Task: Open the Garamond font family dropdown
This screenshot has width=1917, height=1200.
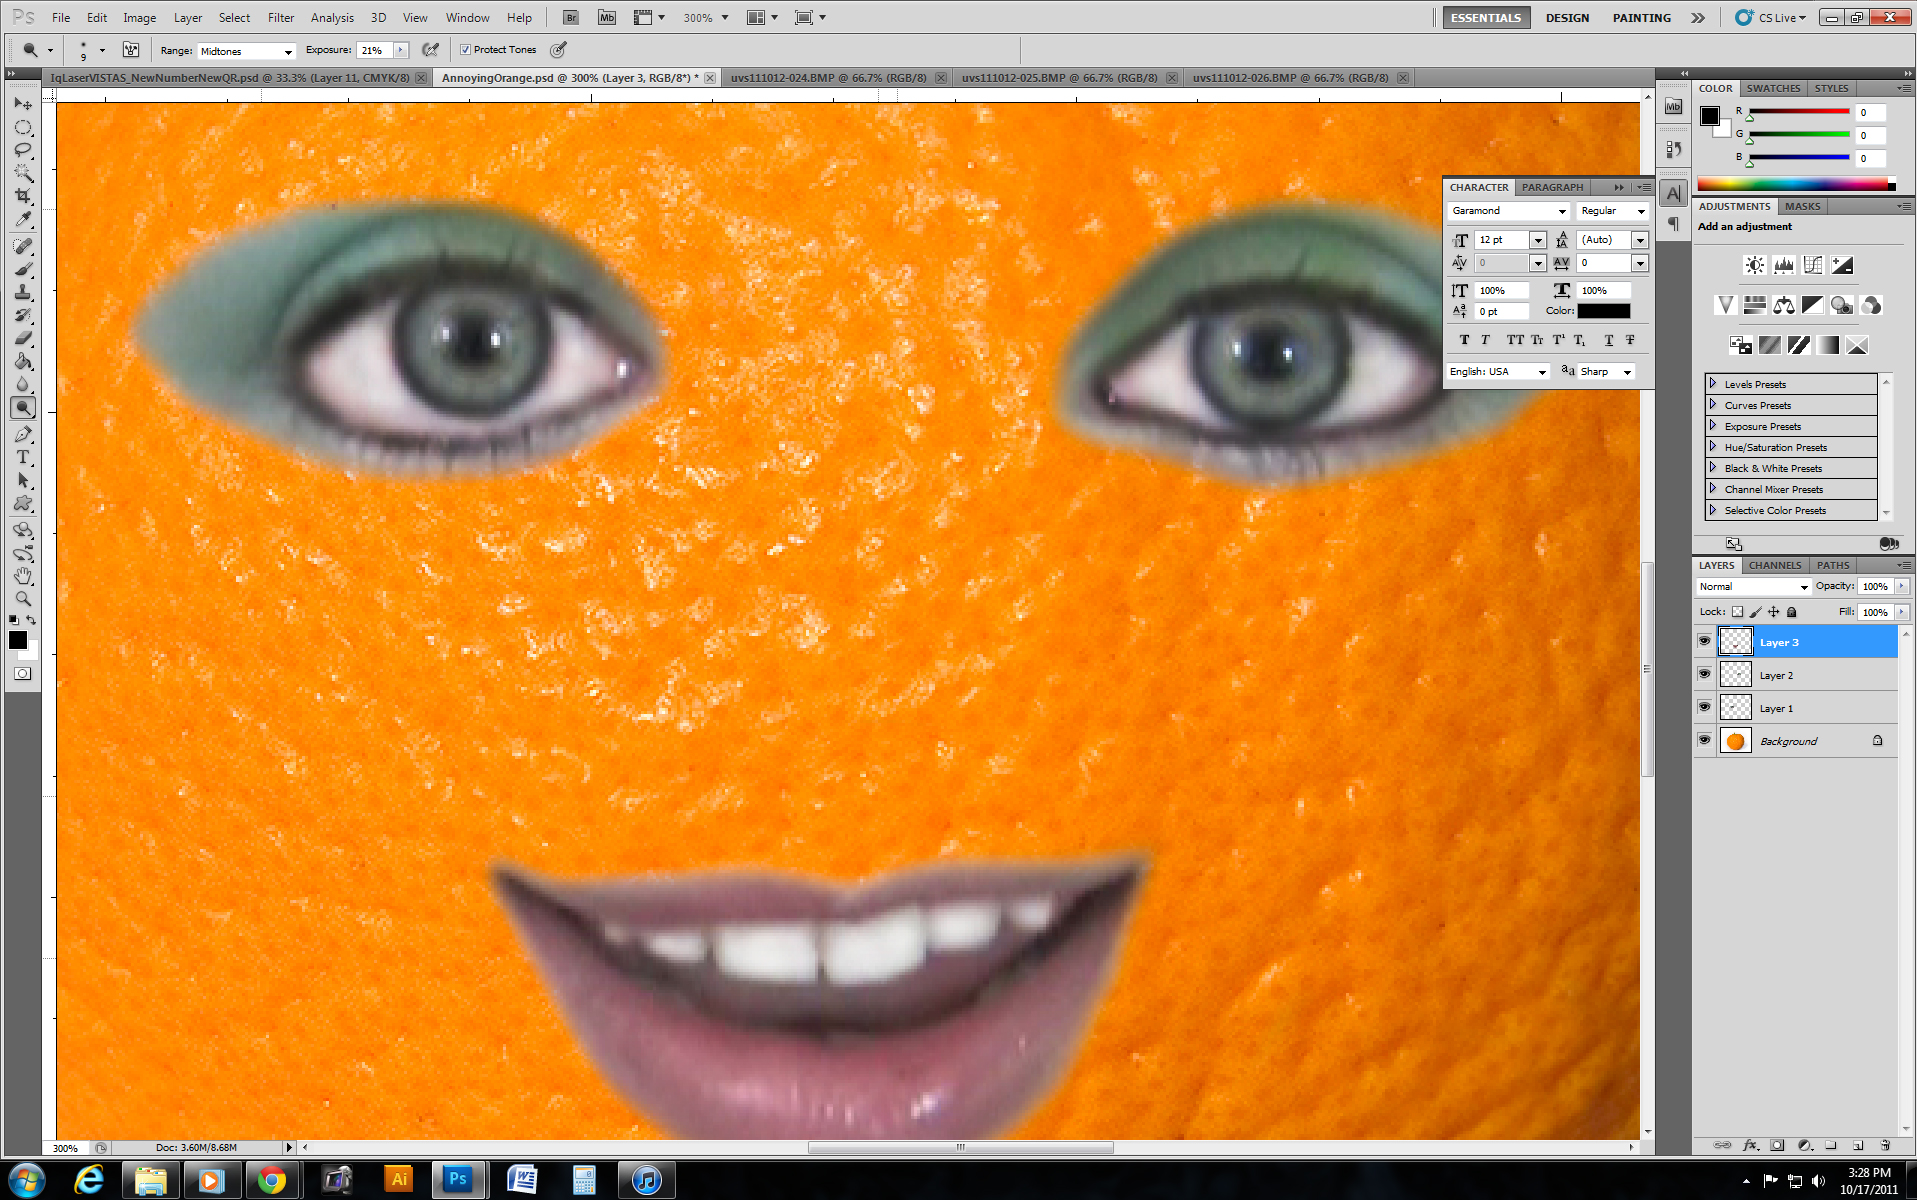Action: click(x=1508, y=211)
